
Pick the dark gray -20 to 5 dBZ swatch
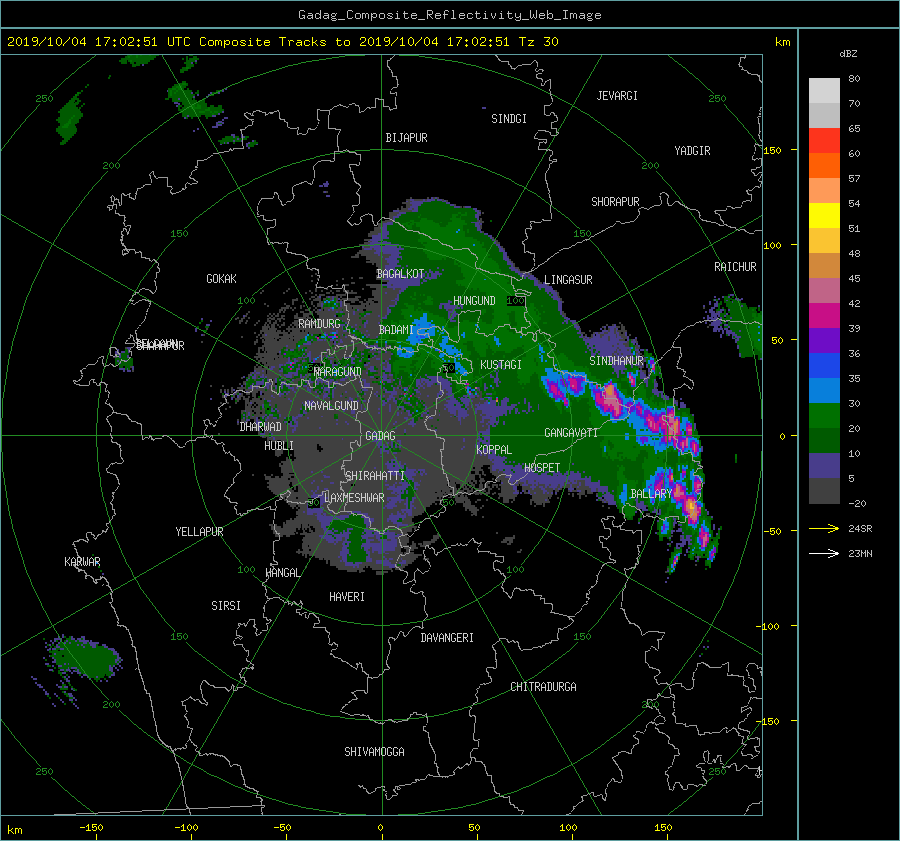click(824, 490)
